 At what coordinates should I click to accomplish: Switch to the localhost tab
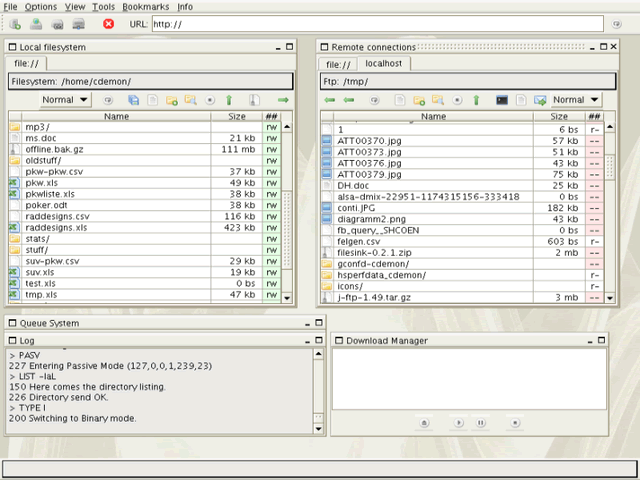point(385,64)
